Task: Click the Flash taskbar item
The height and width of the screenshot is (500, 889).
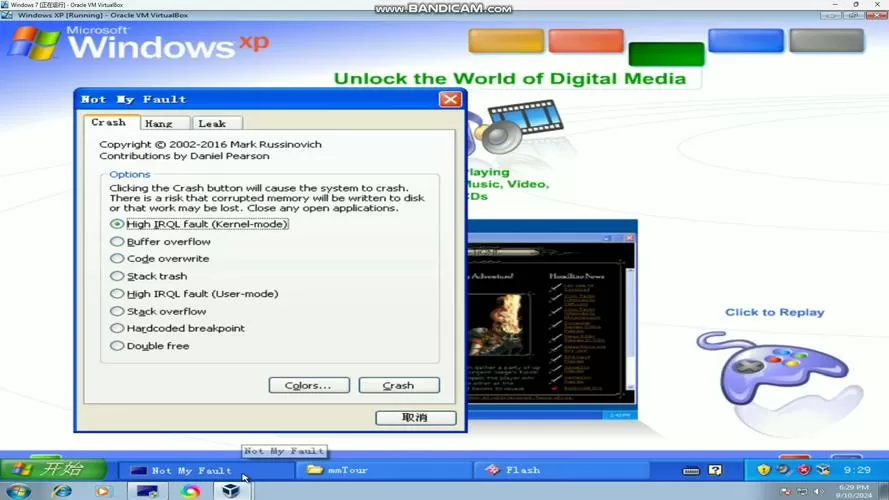Action: 564,470
